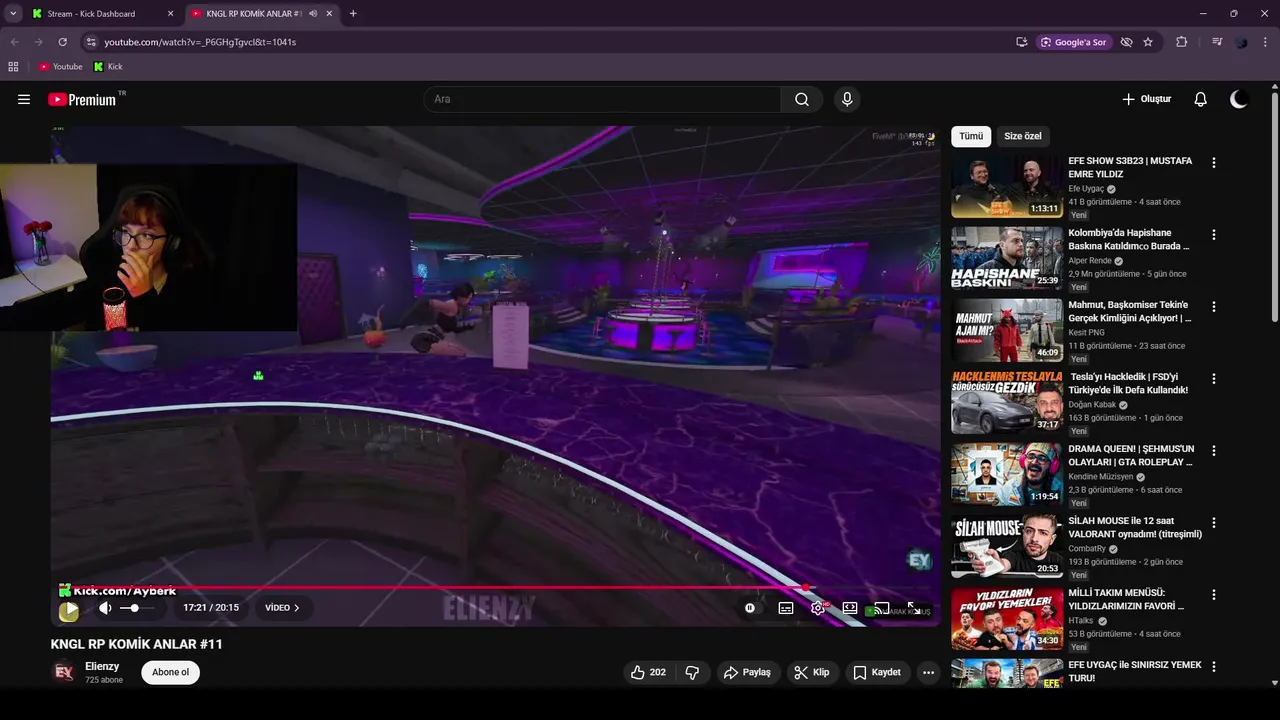
Task: Switch to Stream - Kick Dashboard tab
Action: click(x=102, y=14)
